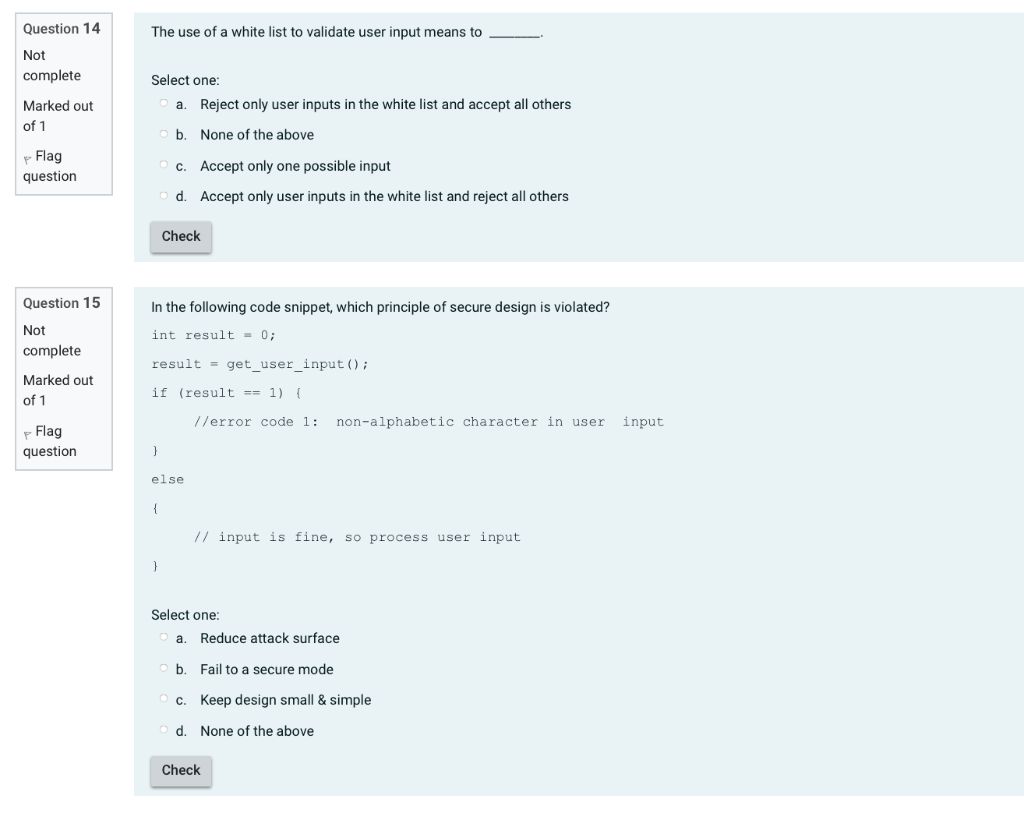Choose 'Fail to a secure mode' answer

163,669
